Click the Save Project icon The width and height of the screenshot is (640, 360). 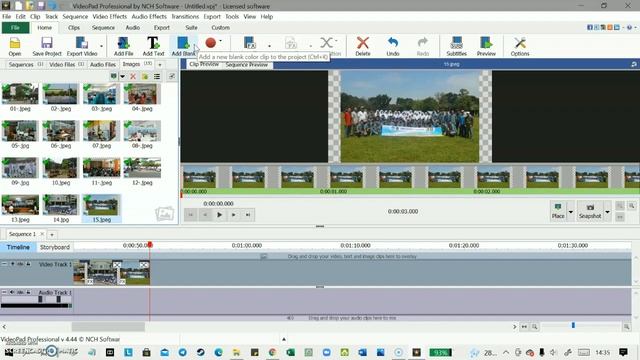(x=47, y=46)
